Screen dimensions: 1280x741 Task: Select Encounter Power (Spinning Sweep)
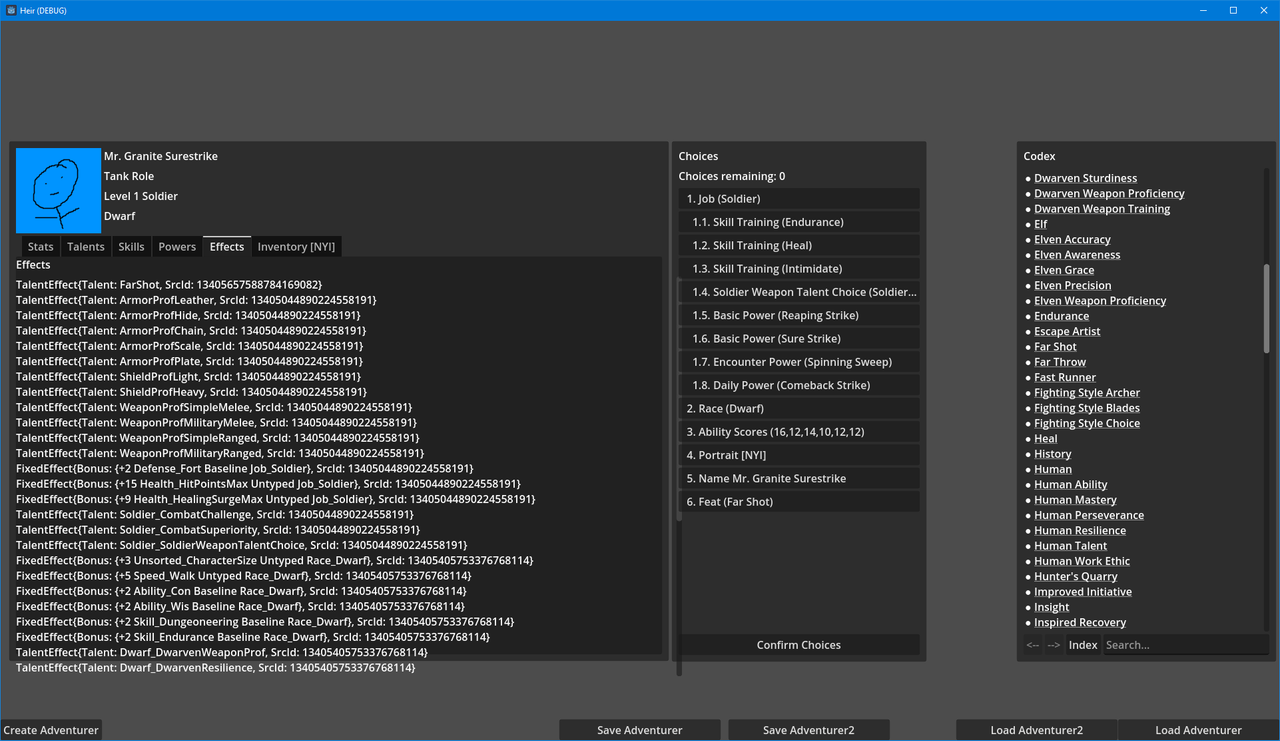click(x=799, y=362)
